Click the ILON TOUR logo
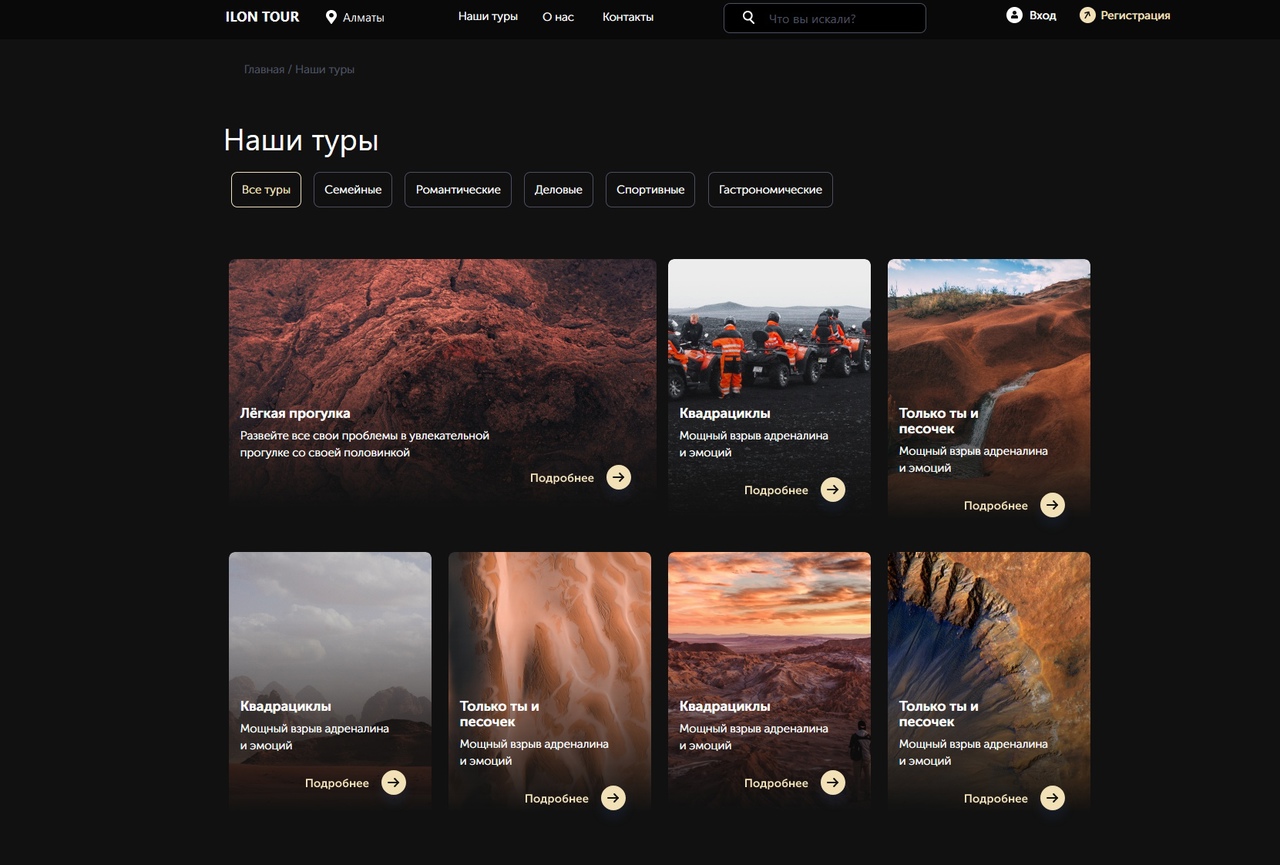This screenshot has height=865, width=1280. coord(262,16)
